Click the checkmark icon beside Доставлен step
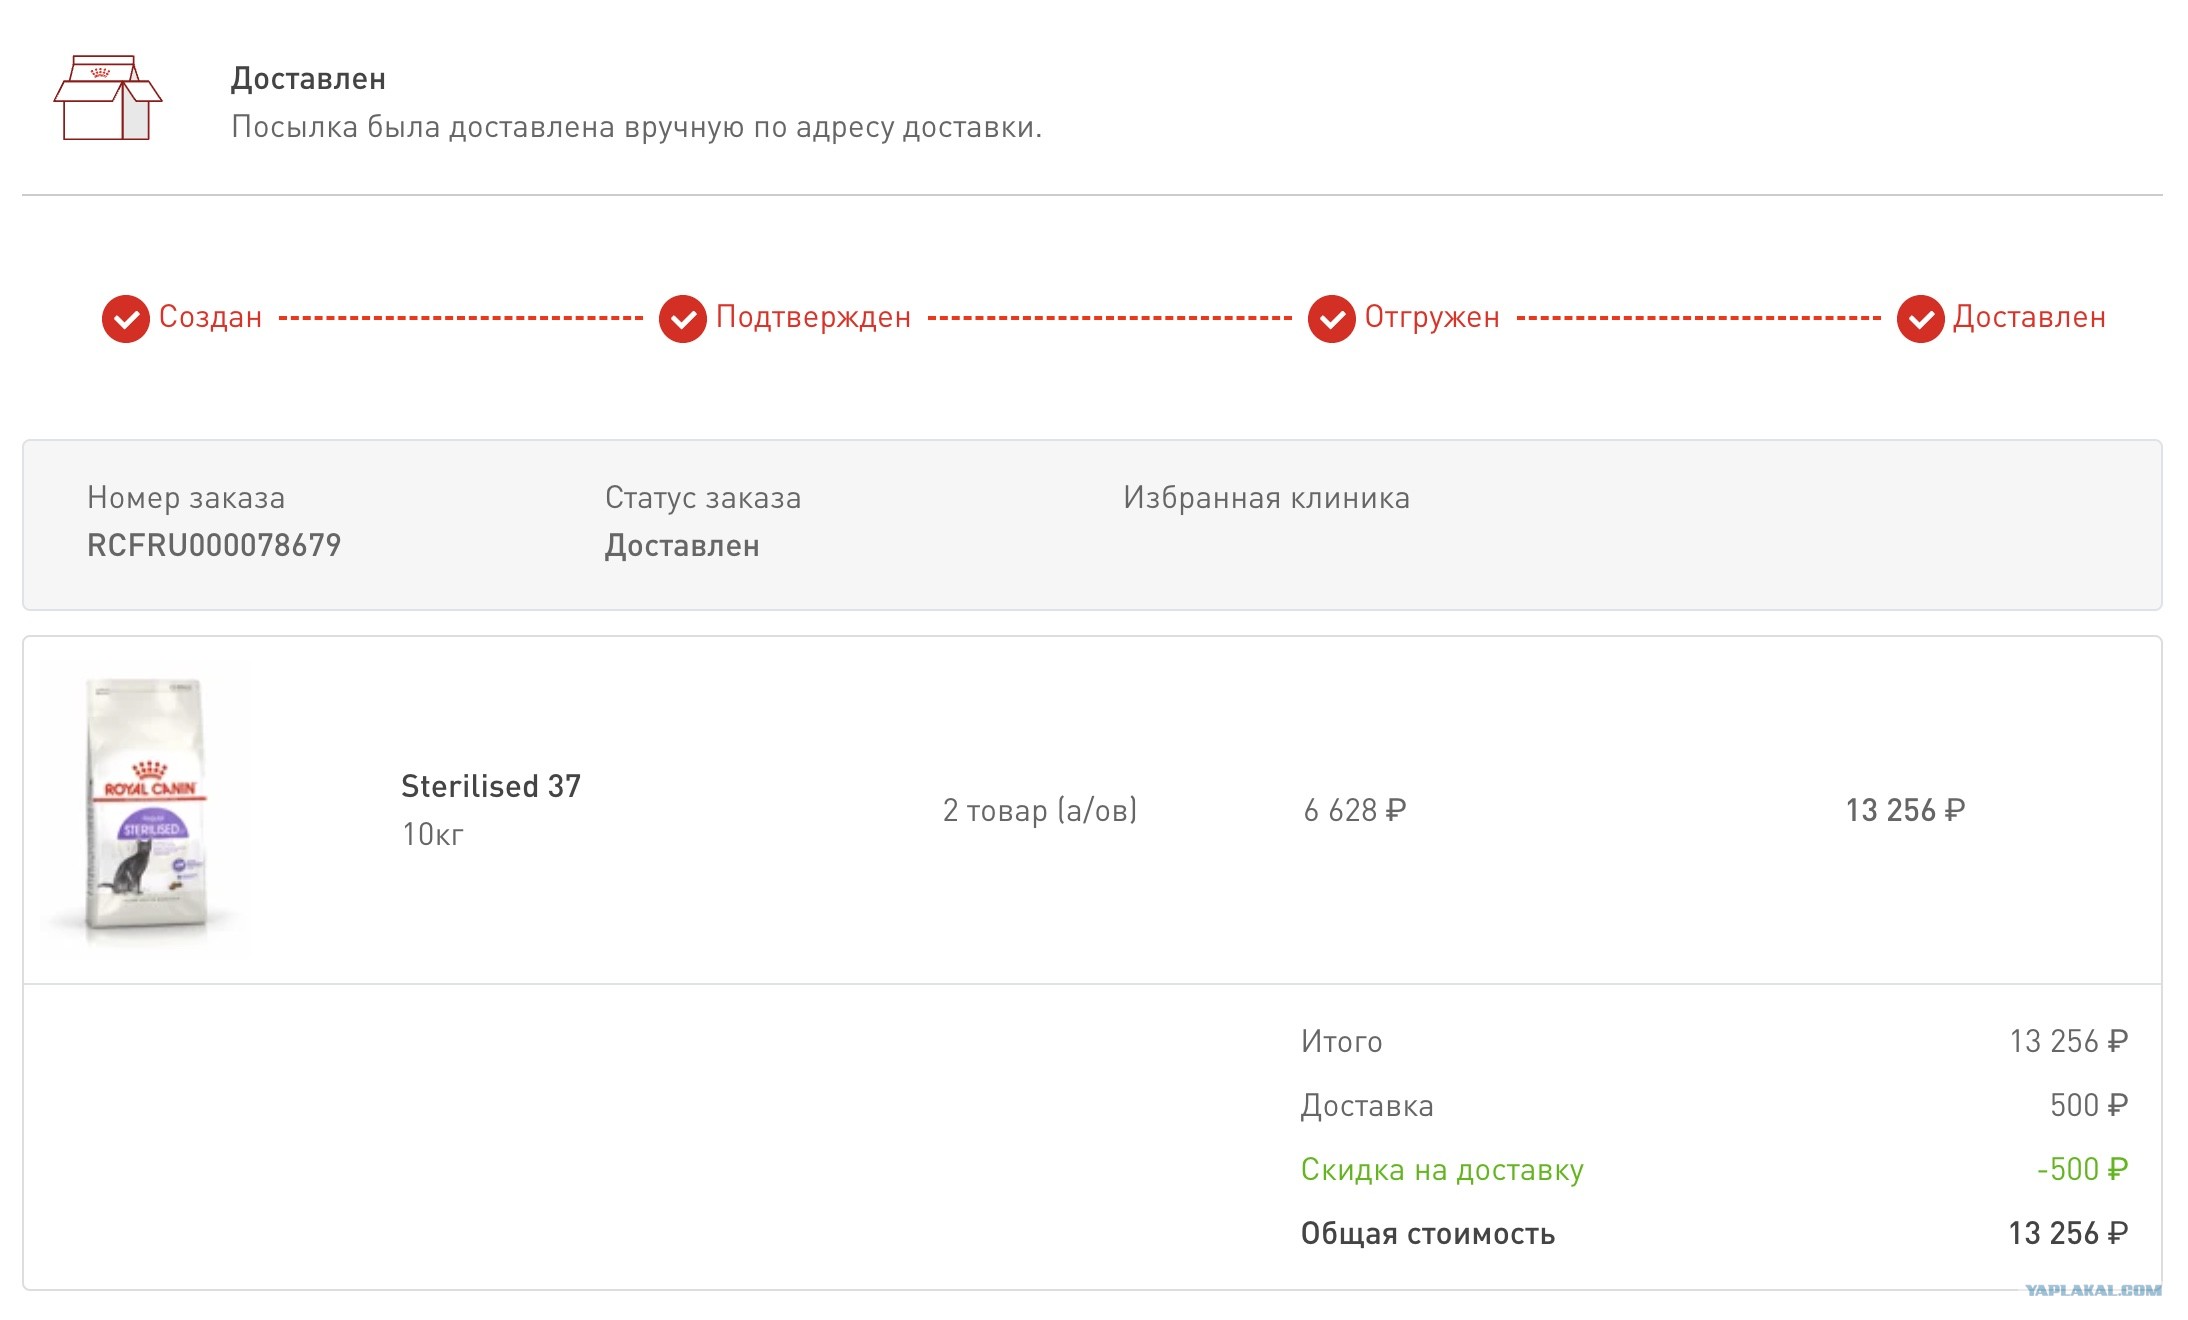Viewport: 2188px width, 1320px height. click(1921, 319)
